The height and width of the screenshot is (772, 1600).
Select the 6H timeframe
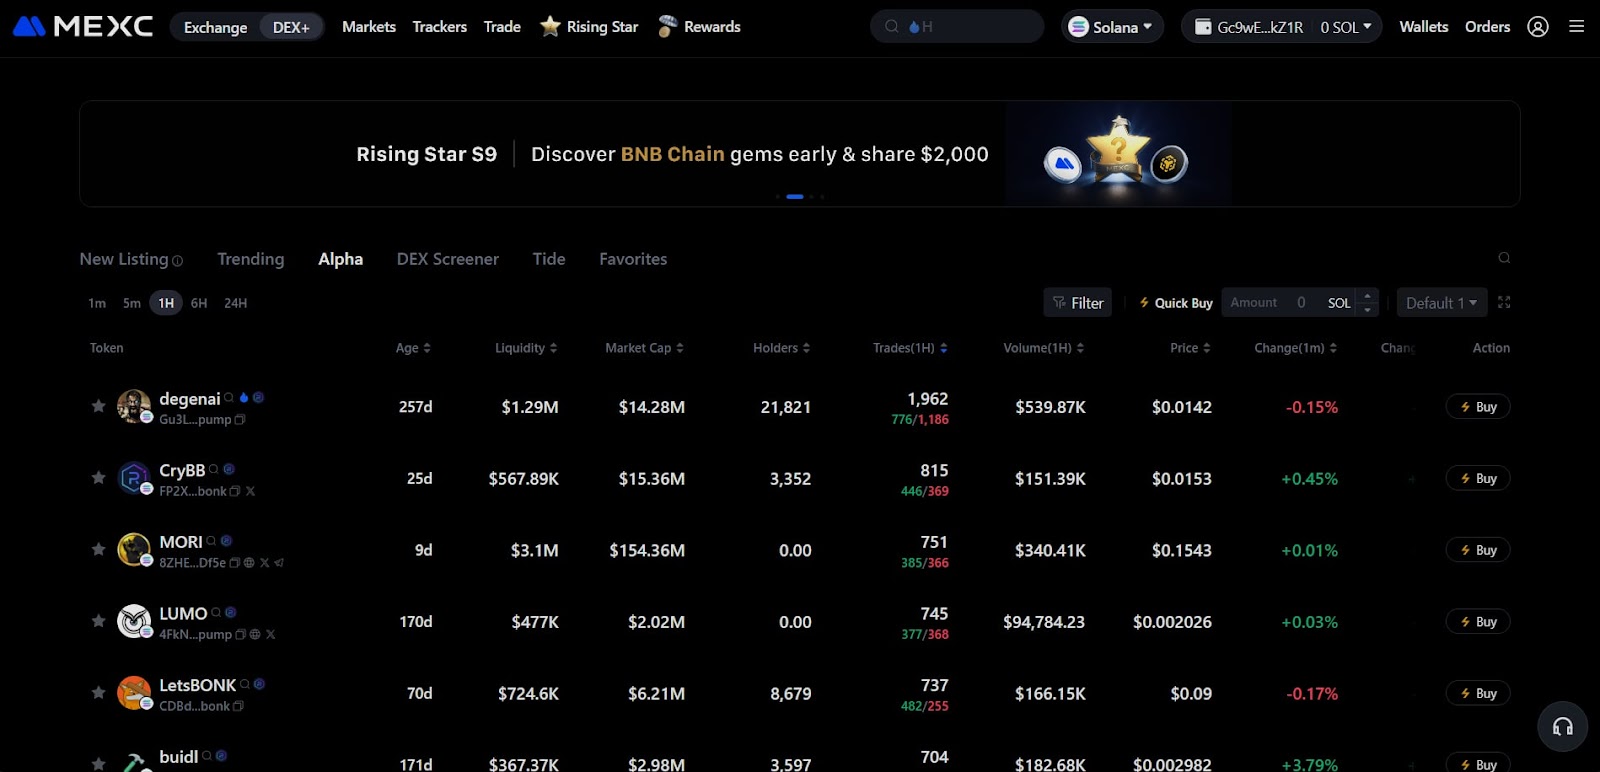[x=199, y=303]
